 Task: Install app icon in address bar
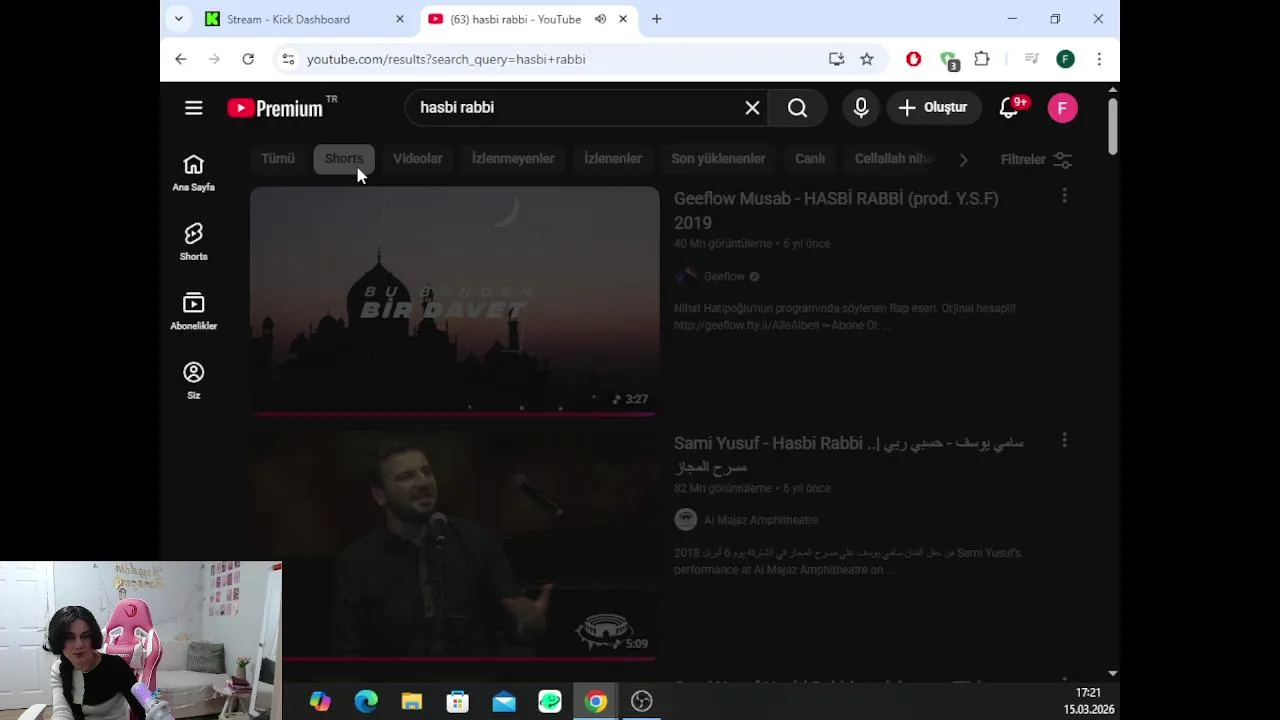(x=837, y=59)
